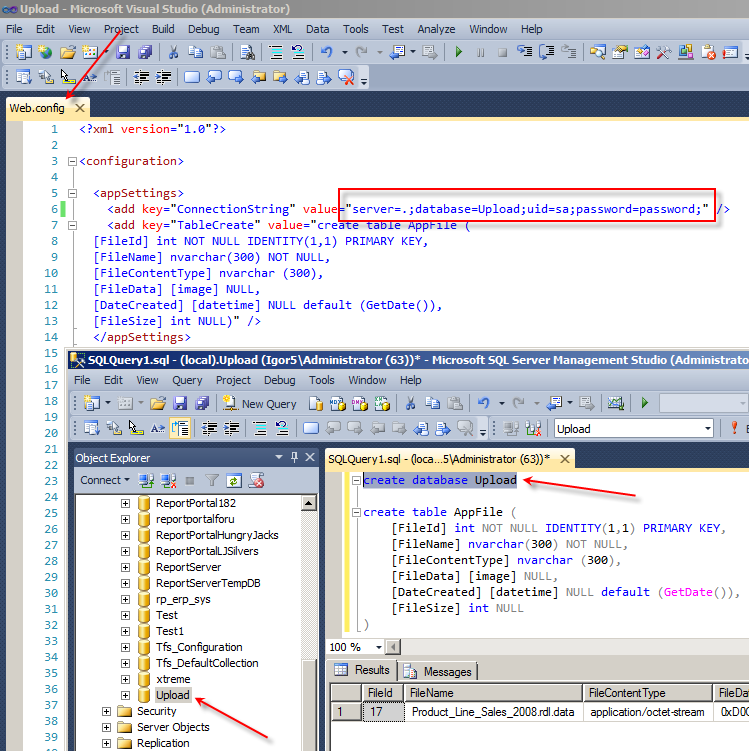The height and width of the screenshot is (751, 749).
Task: Click the application/octet-stream result cell
Action: point(647,712)
